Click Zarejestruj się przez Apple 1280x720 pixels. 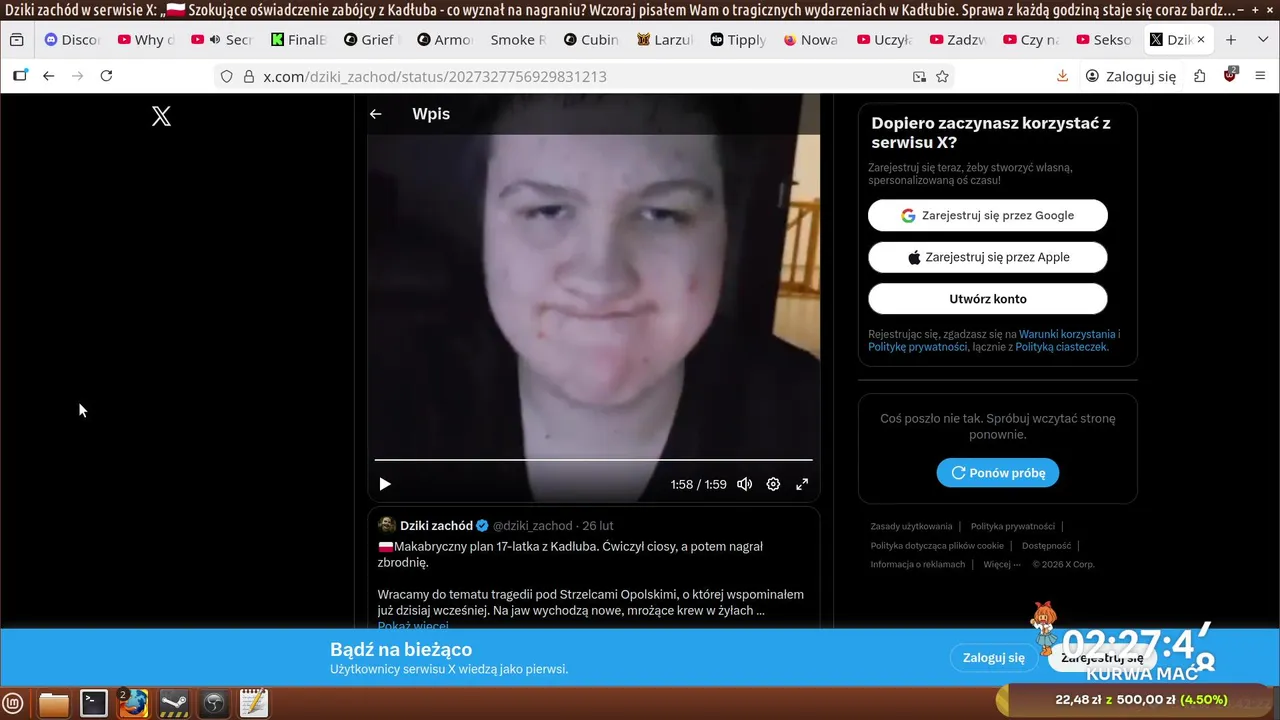click(988, 257)
